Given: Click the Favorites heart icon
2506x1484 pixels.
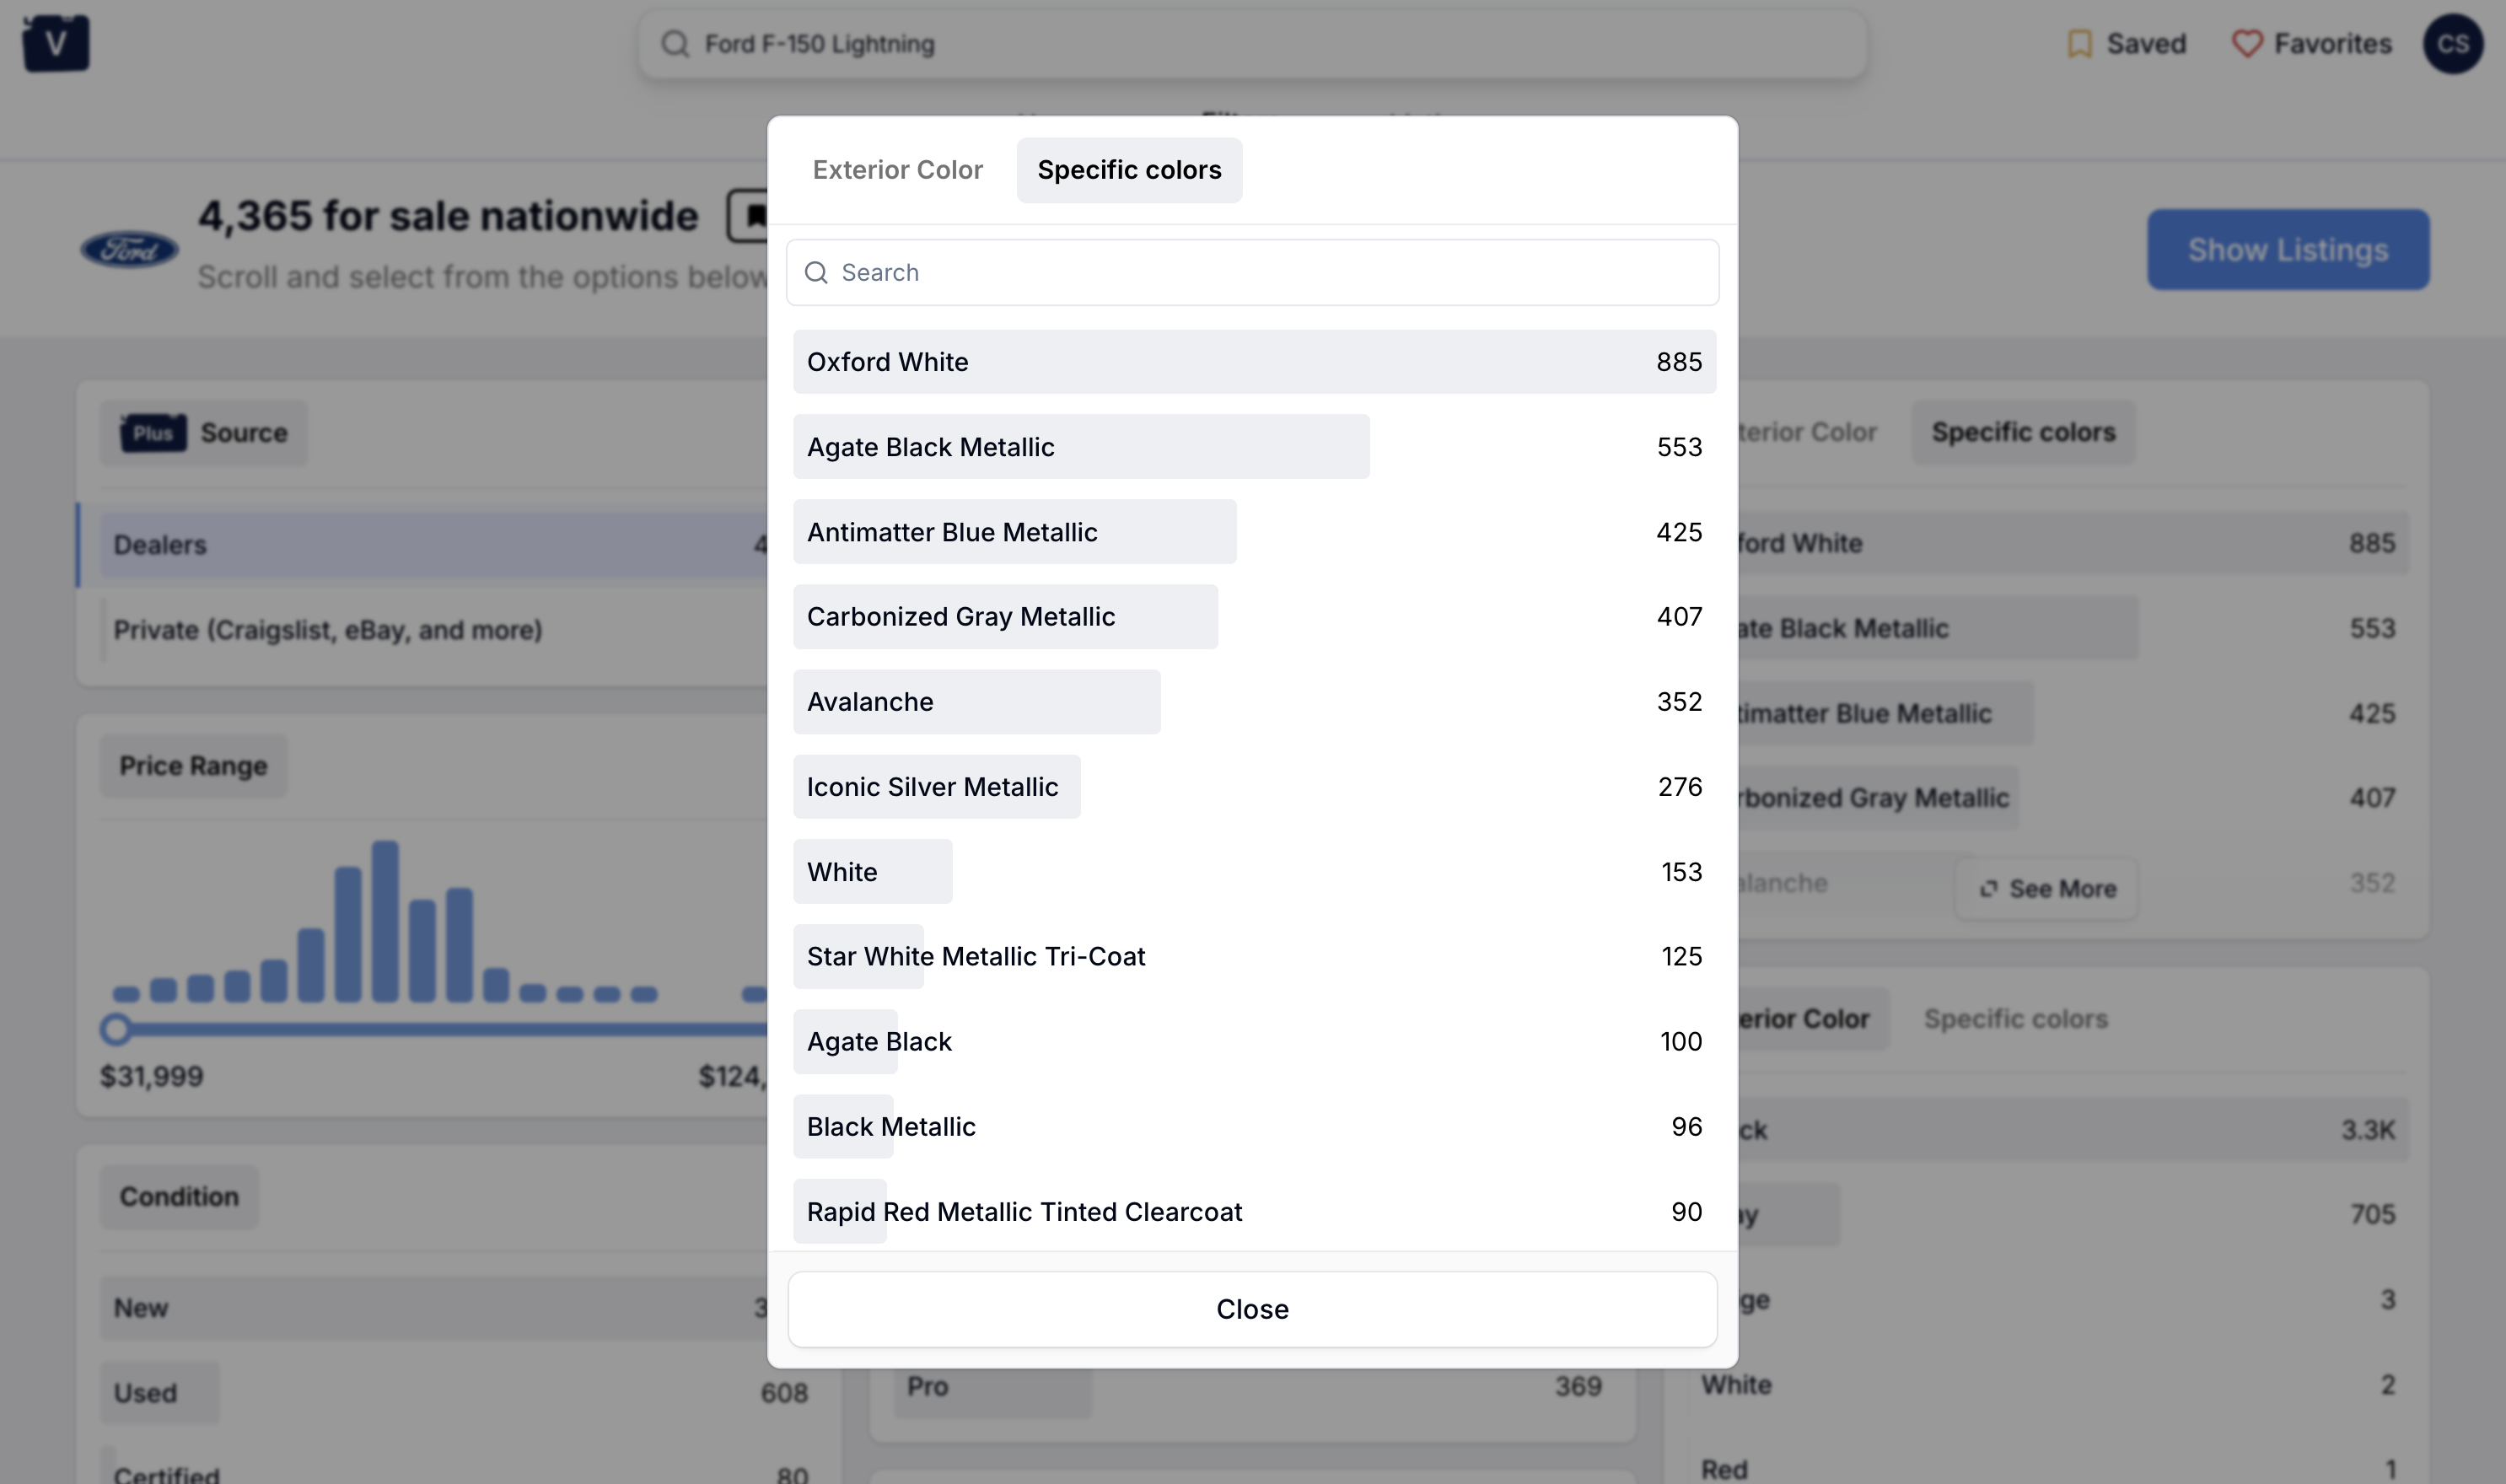Looking at the screenshot, I should [2246, 44].
